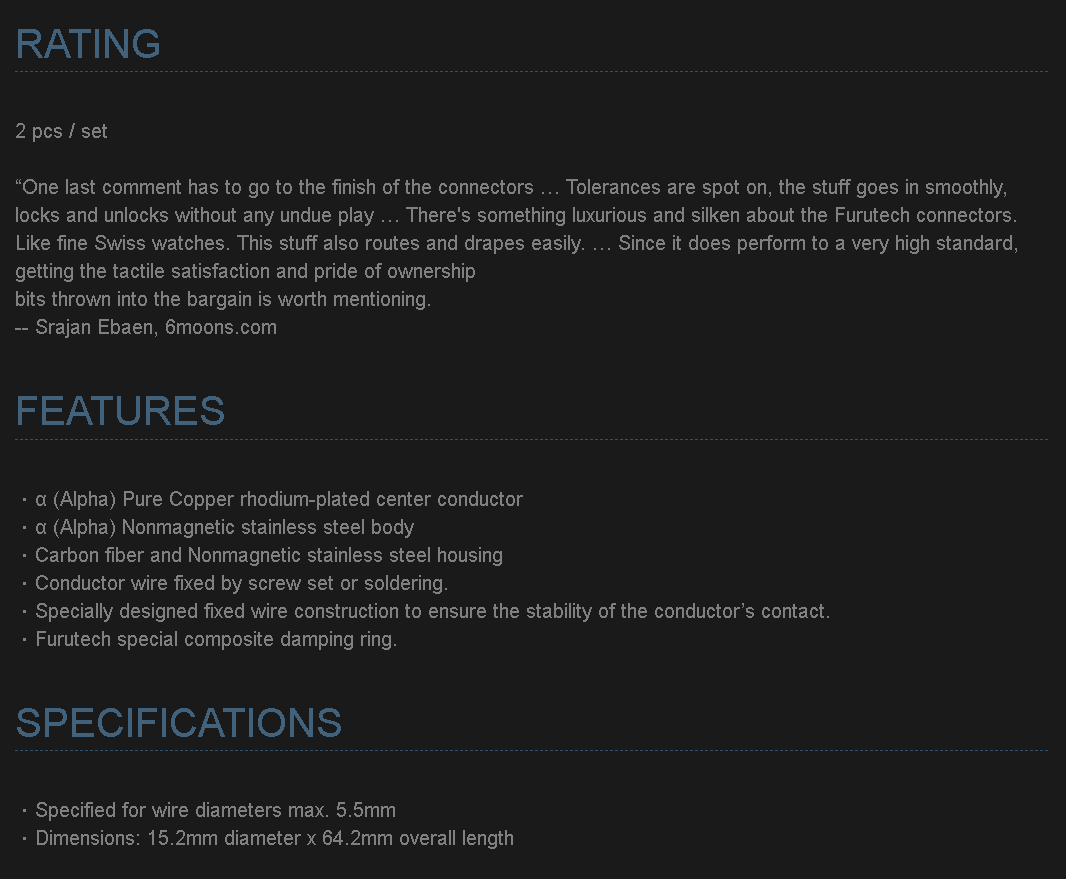Screen dimensions: 1066x879
Task: Click the wire diameters max 5.5mm specification
Action: (x=216, y=810)
